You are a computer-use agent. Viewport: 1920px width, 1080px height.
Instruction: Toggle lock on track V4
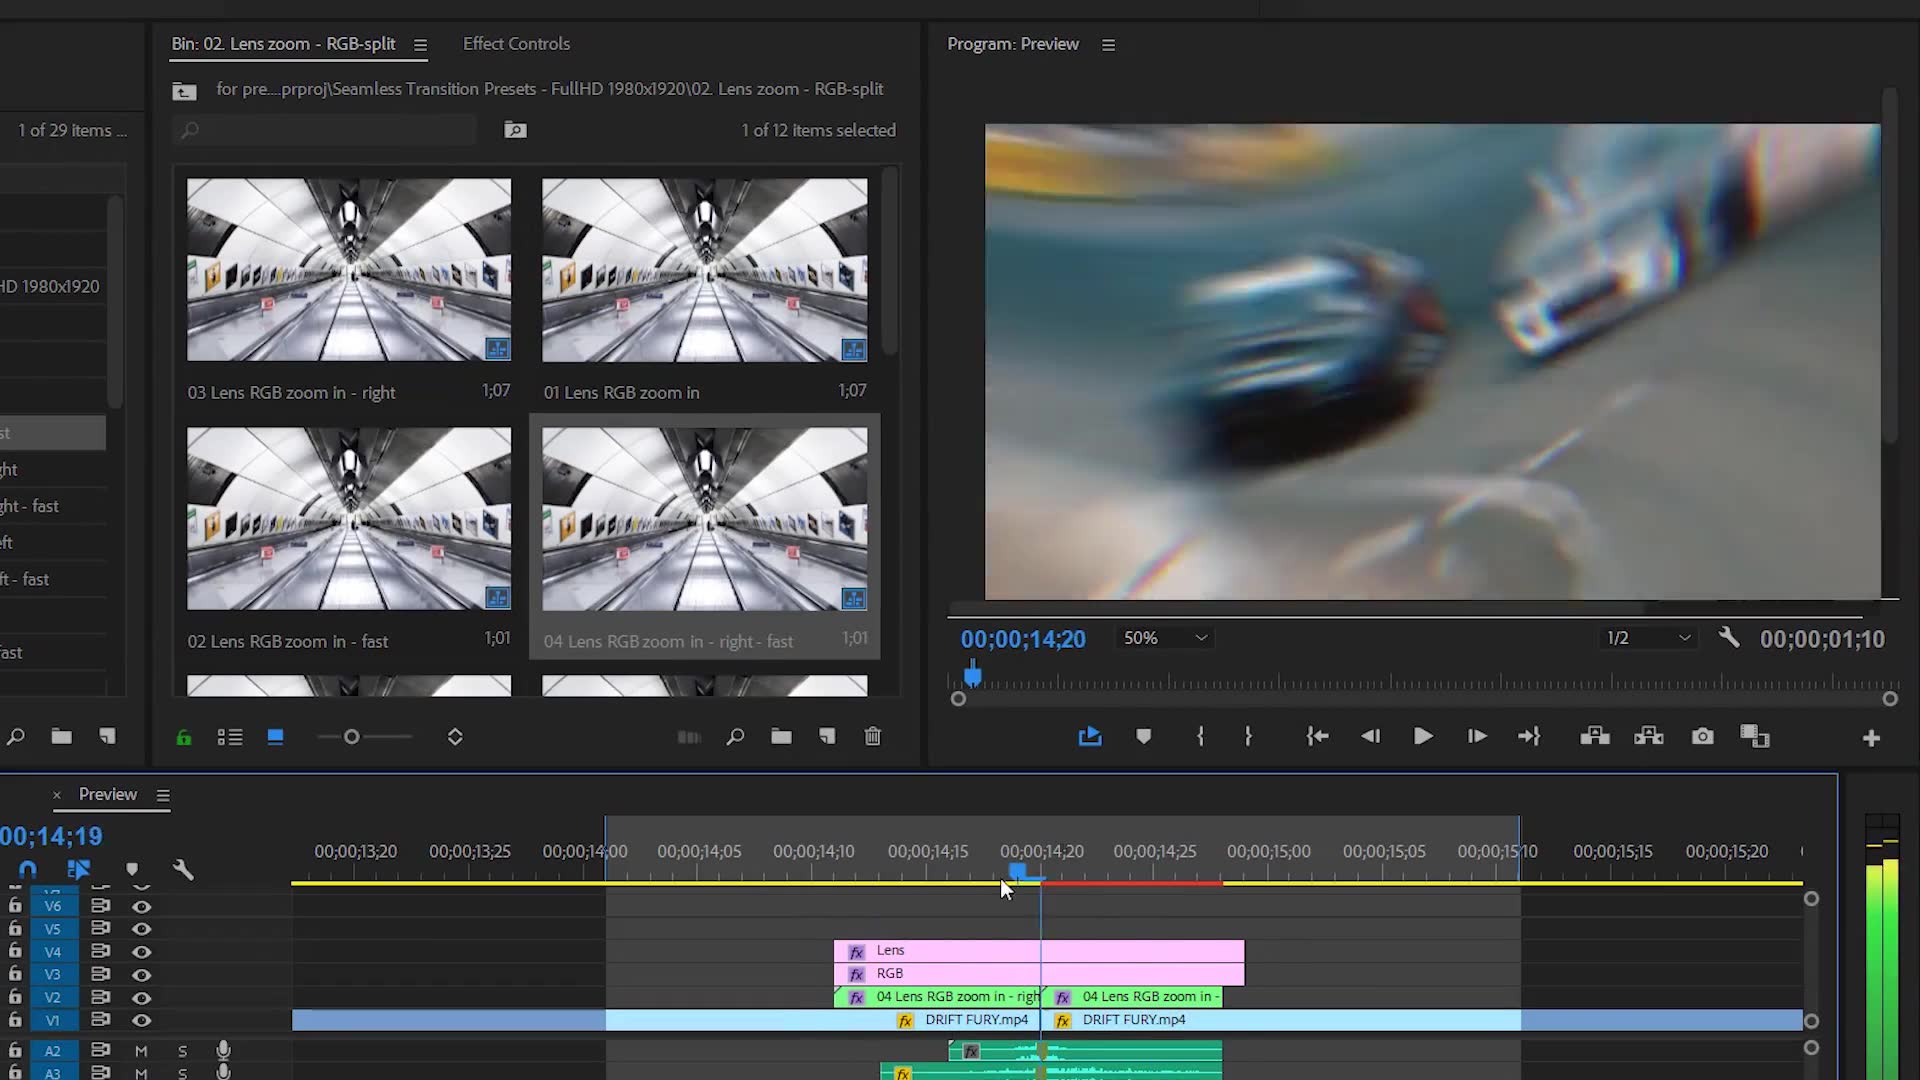(x=15, y=951)
